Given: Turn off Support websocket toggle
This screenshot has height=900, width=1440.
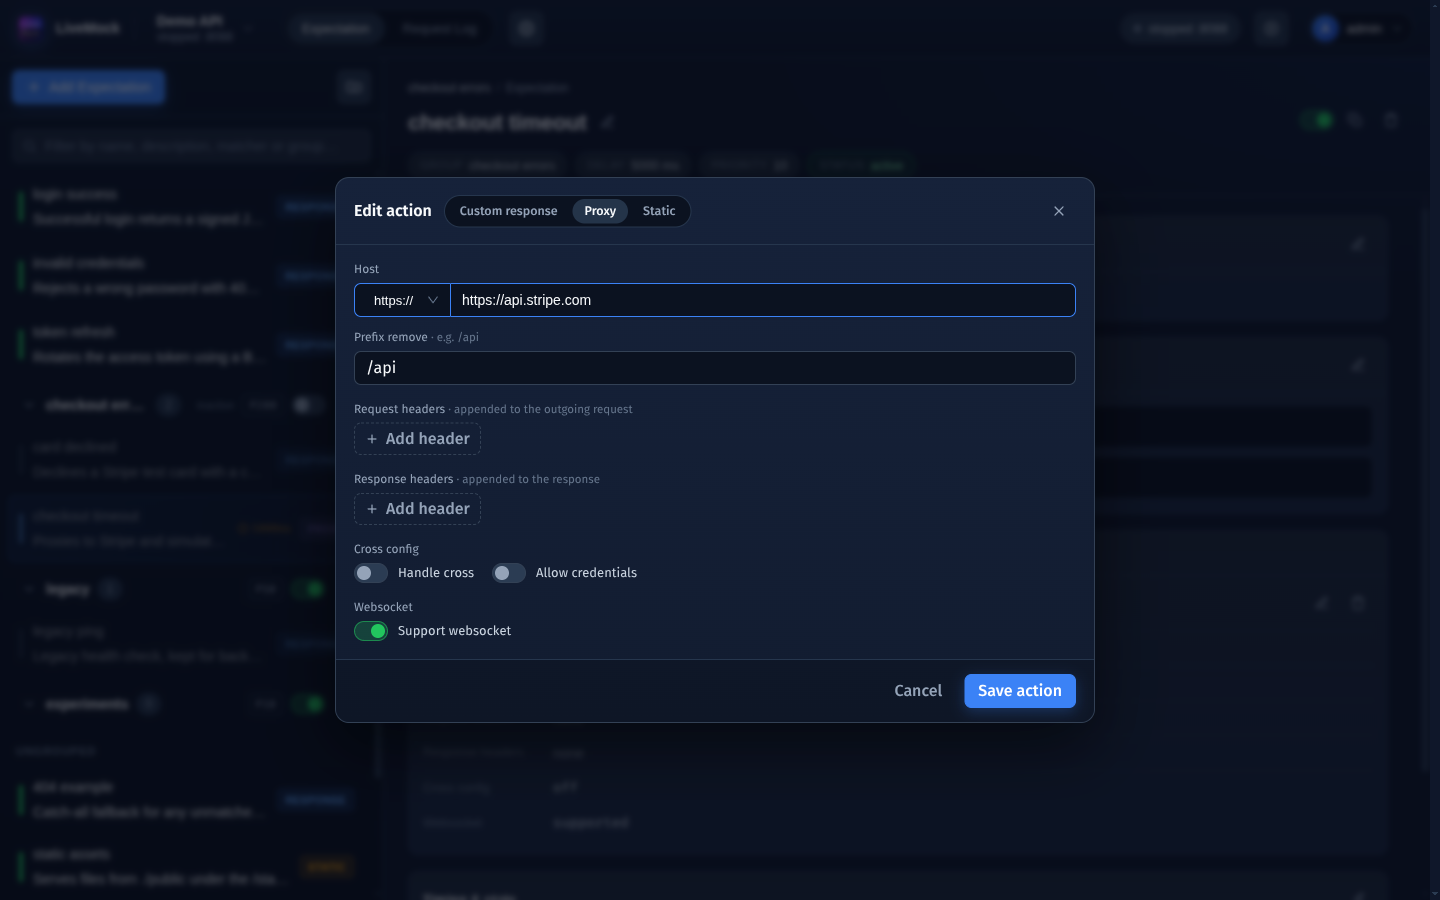Looking at the screenshot, I should (x=371, y=631).
